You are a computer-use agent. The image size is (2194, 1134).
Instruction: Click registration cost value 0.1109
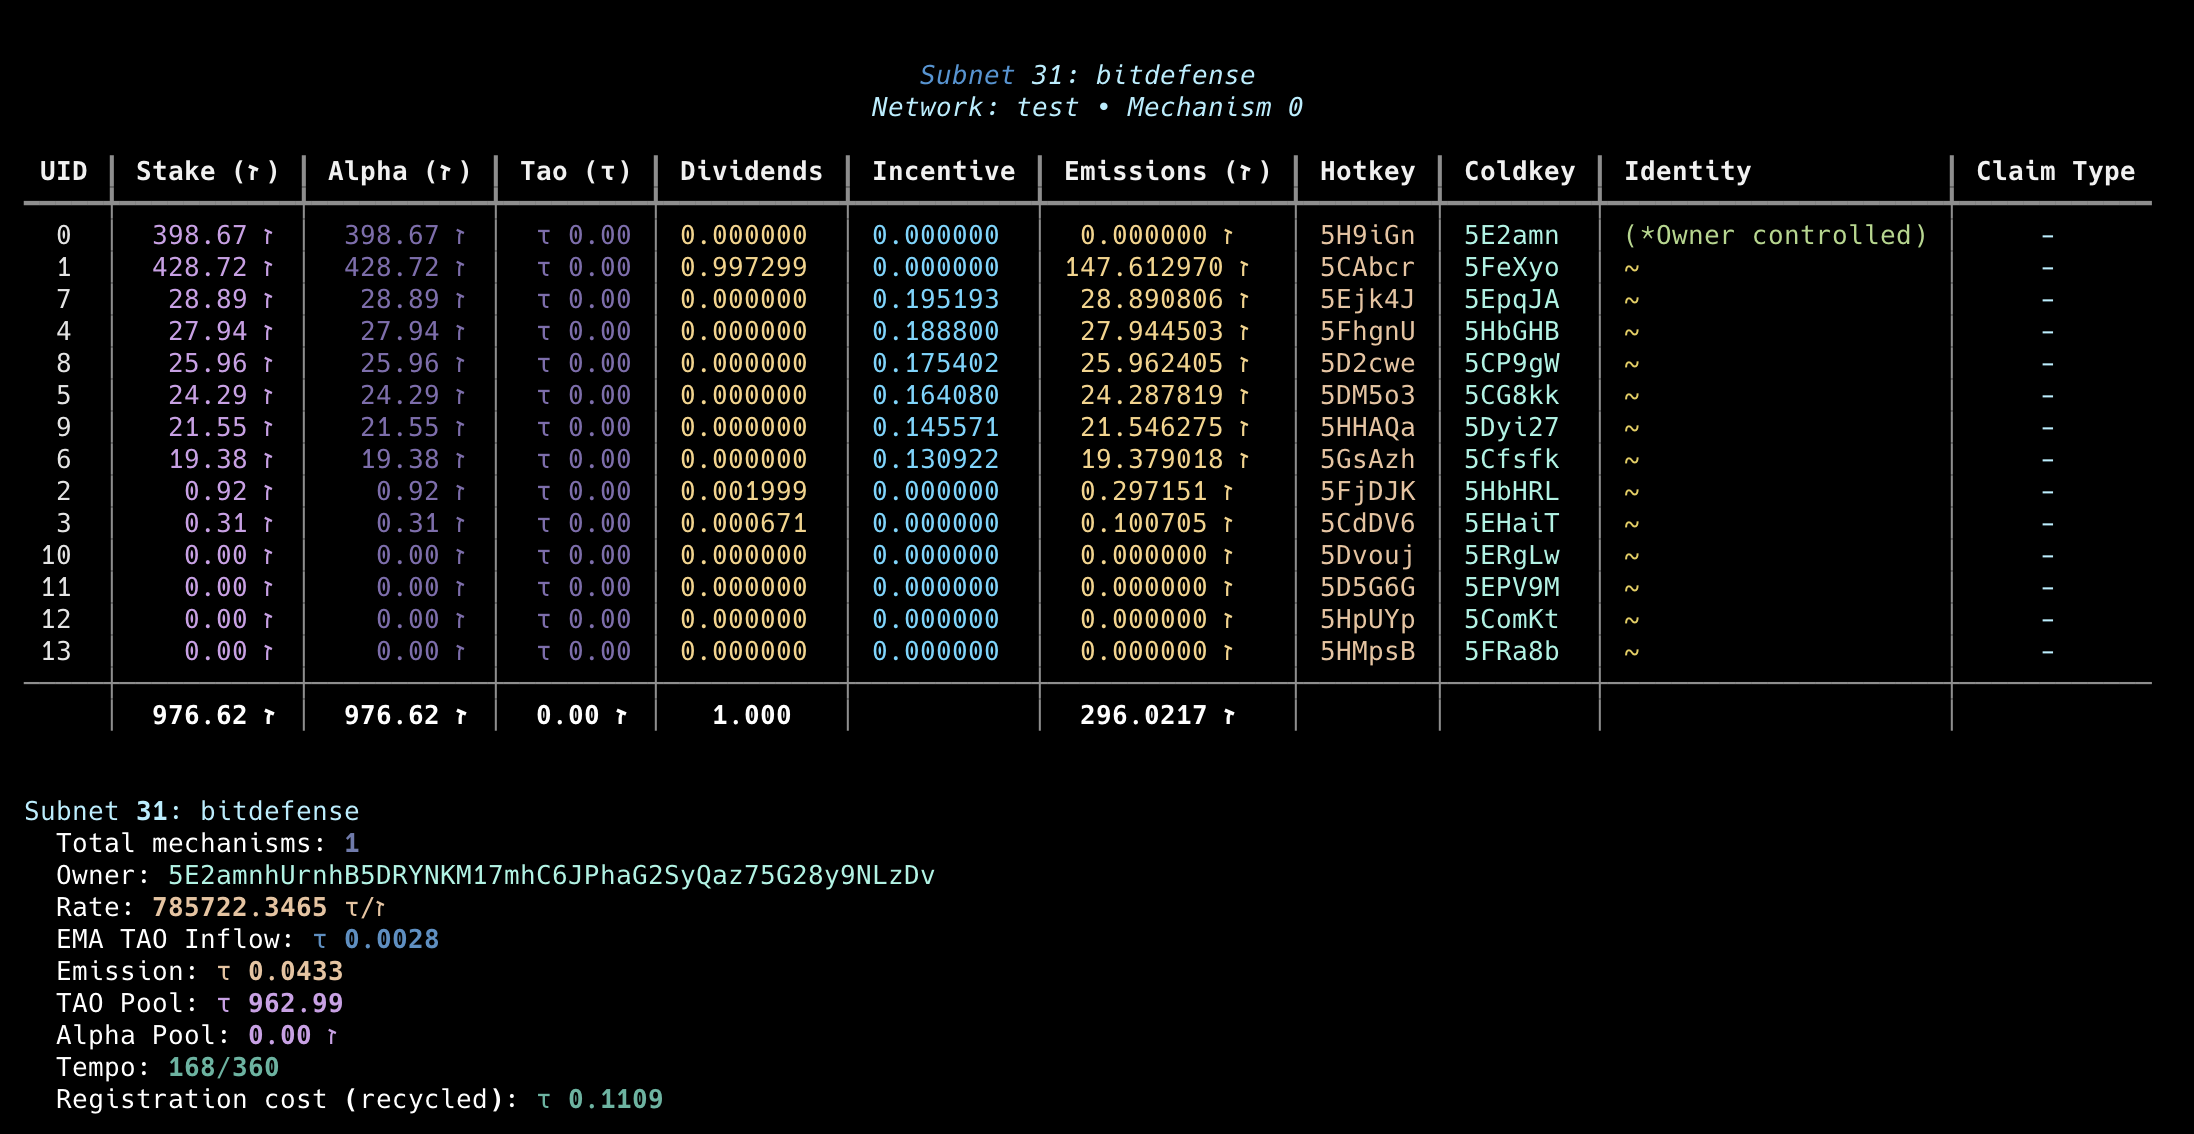(615, 1099)
